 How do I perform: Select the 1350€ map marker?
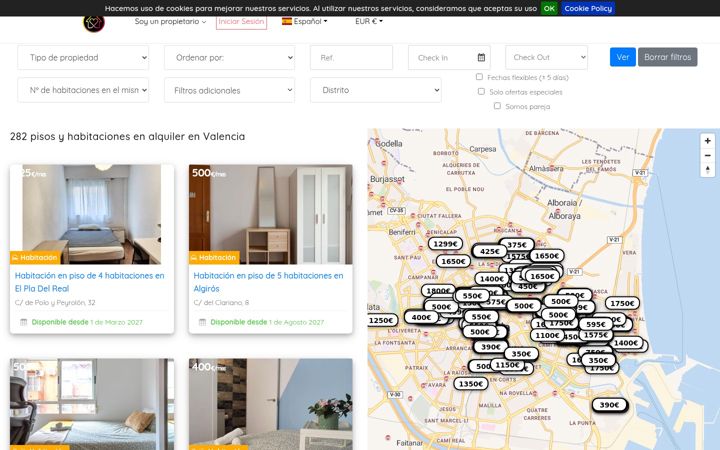tap(471, 383)
